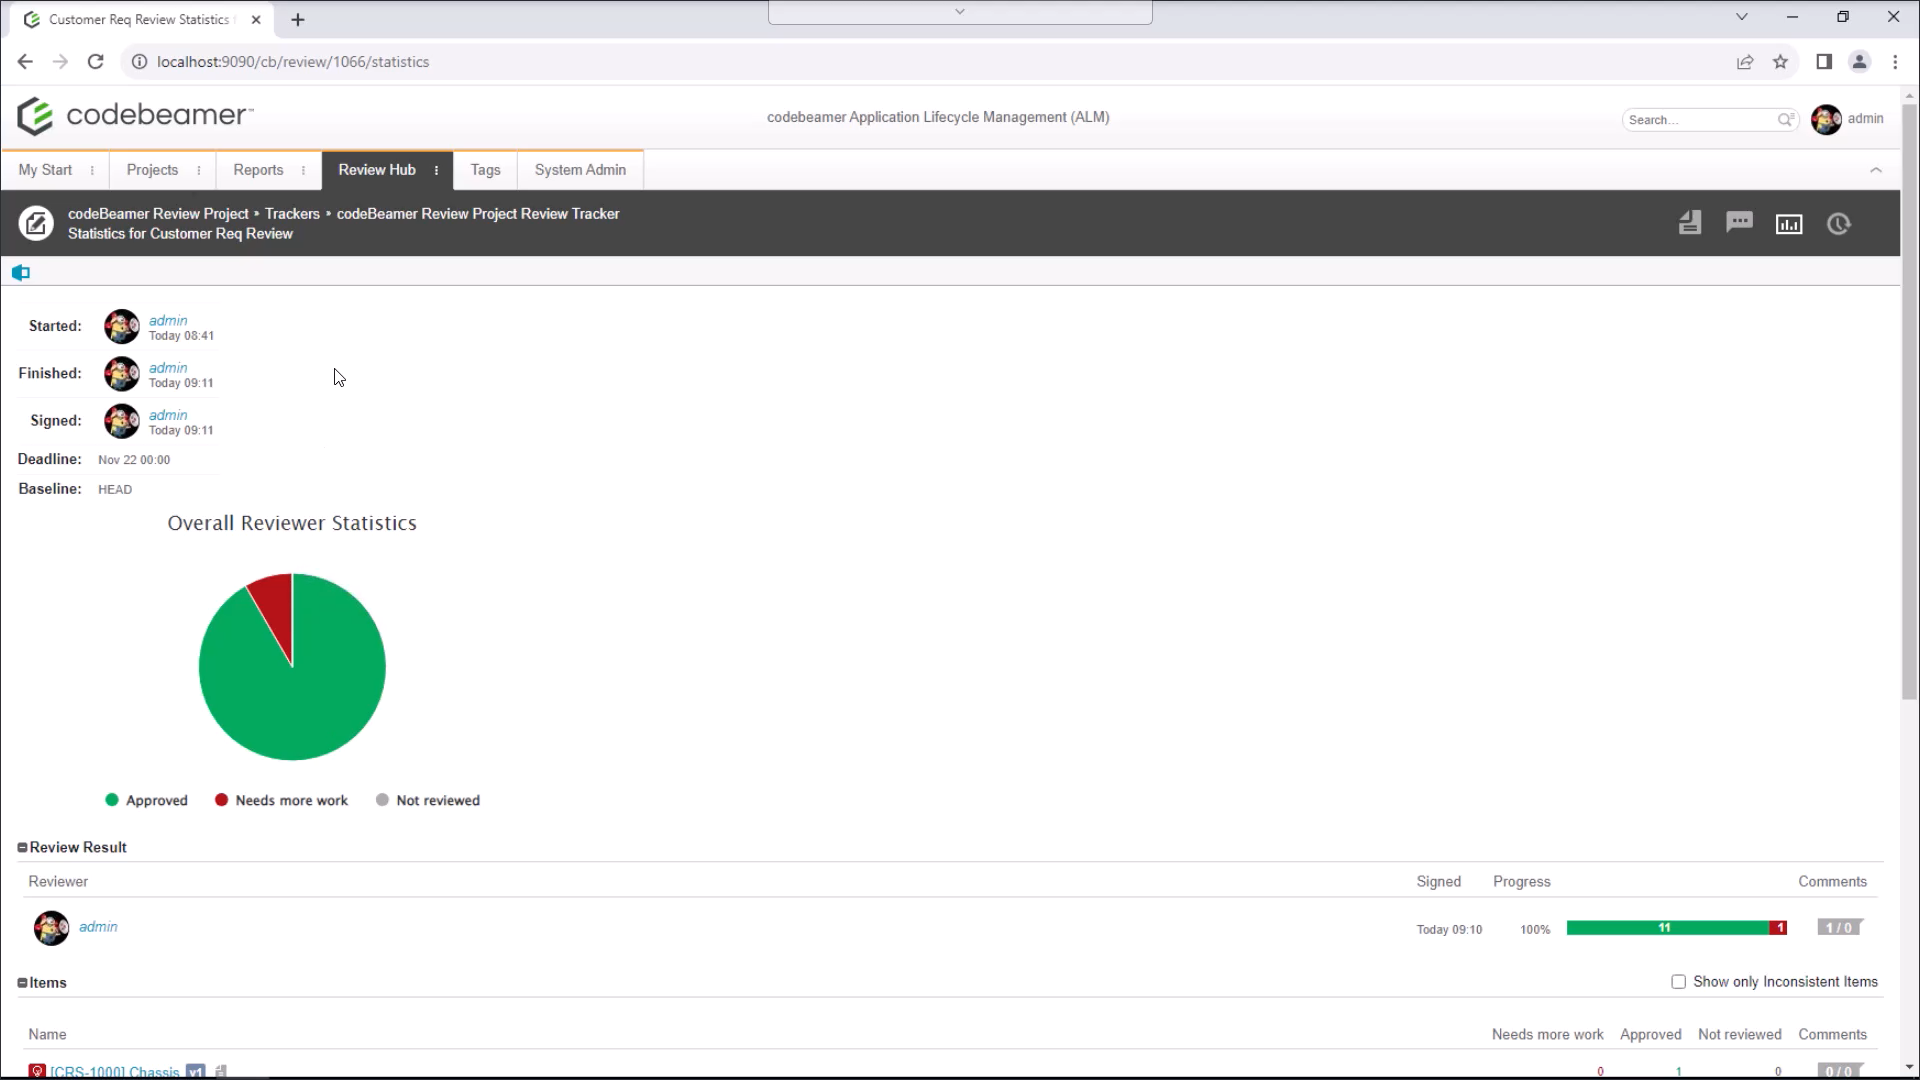Open the browser side panel icon
The width and height of the screenshot is (1920, 1080).
click(1824, 62)
